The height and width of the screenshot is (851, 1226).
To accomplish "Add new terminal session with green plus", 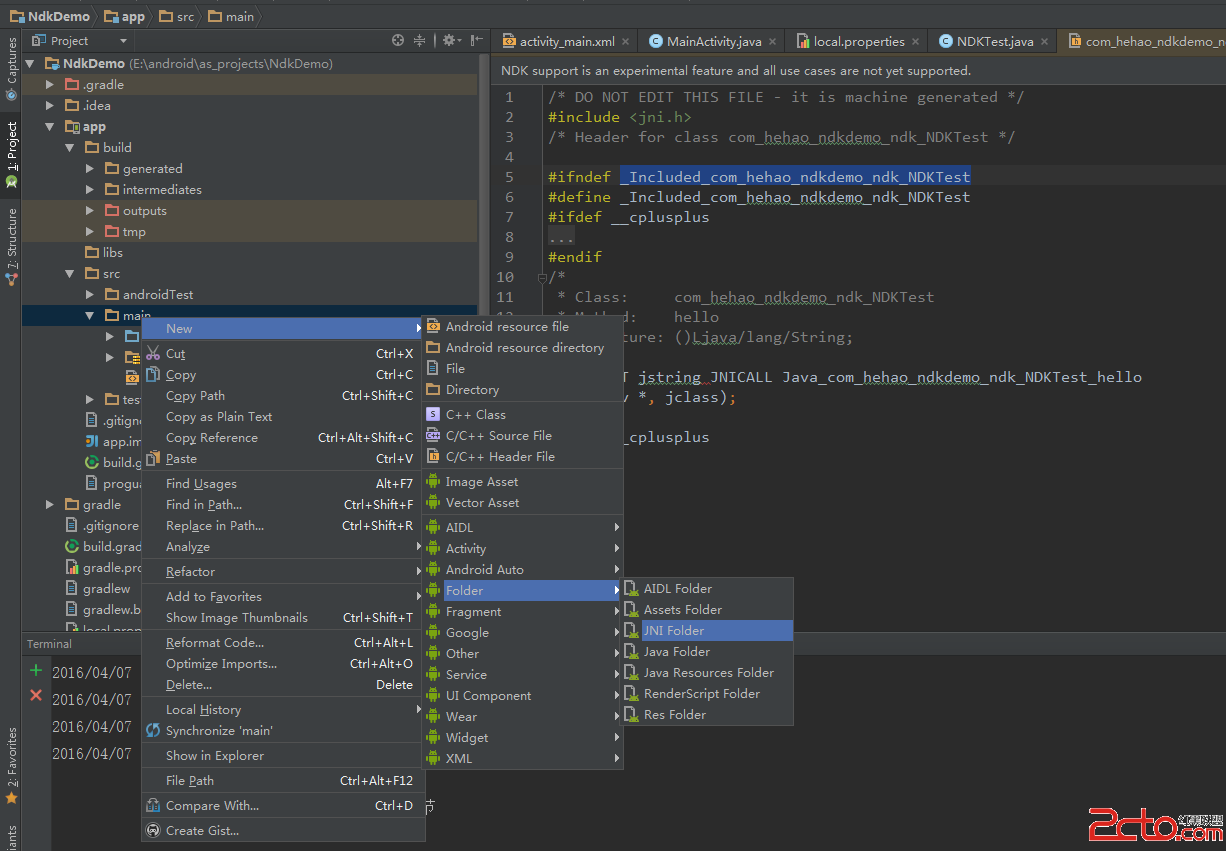I will (x=36, y=670).
